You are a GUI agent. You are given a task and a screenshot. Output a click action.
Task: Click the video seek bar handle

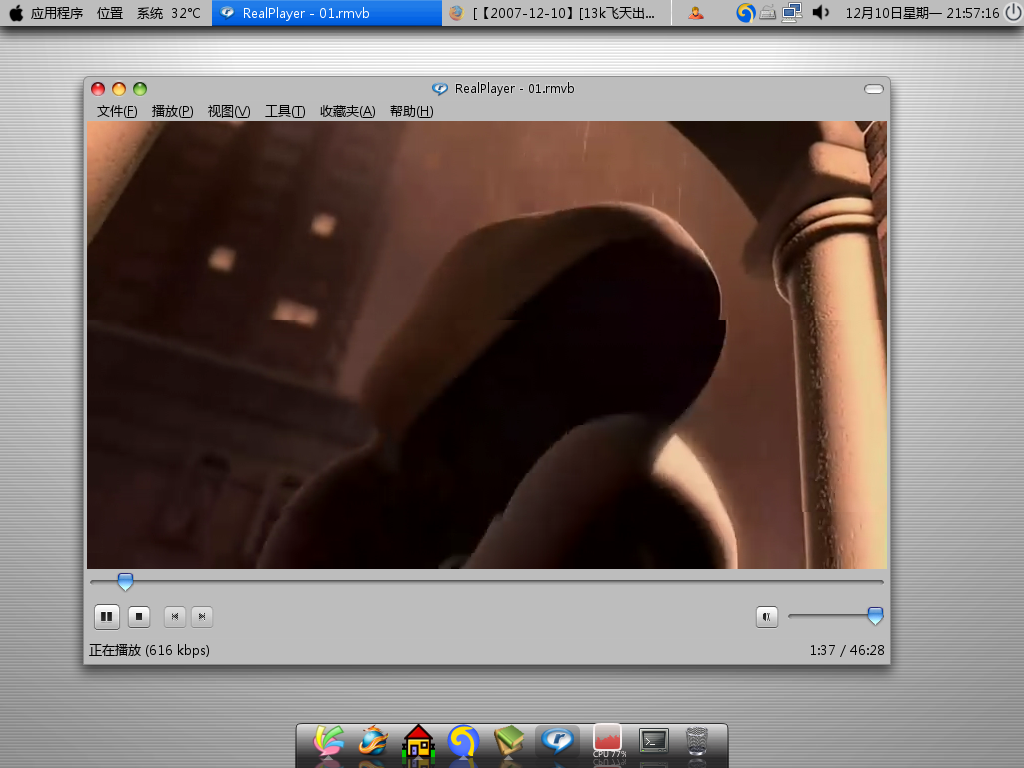125,581
